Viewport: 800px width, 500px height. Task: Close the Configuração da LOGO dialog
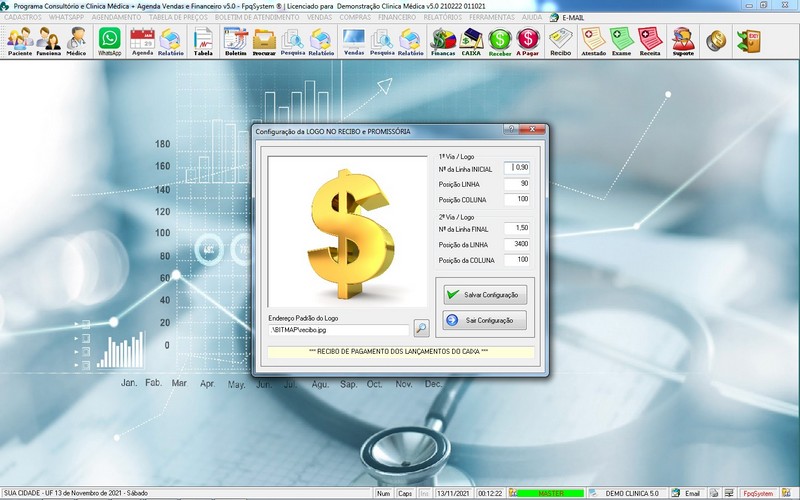(x=532, y=129)
